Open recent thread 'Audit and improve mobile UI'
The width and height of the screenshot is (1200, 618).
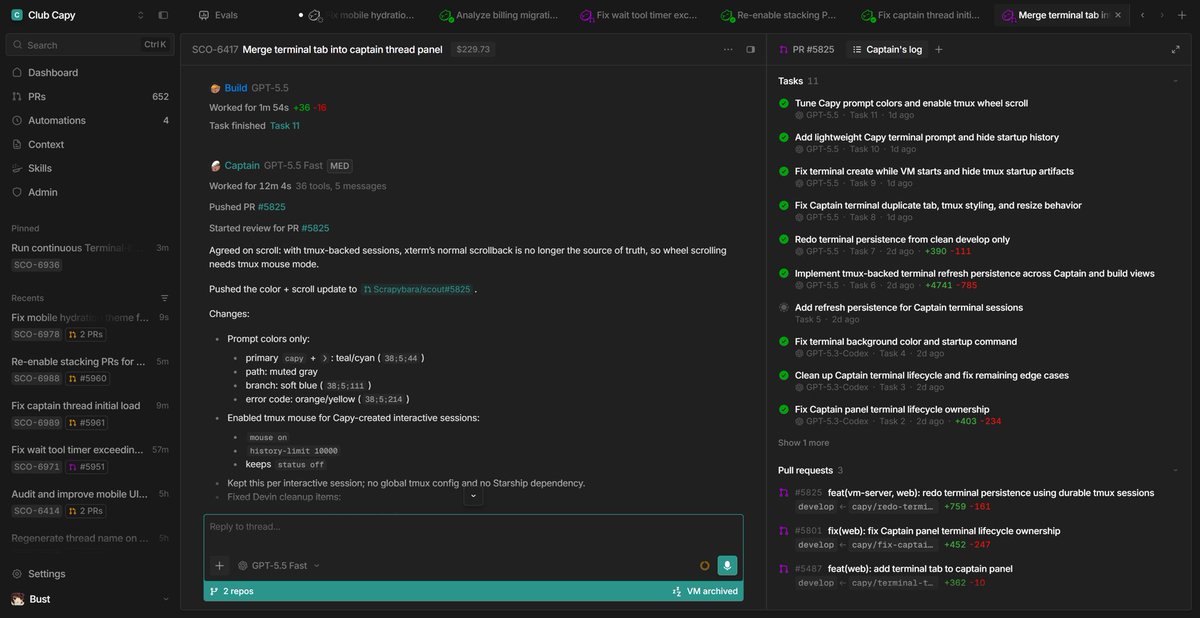(90, 502)
